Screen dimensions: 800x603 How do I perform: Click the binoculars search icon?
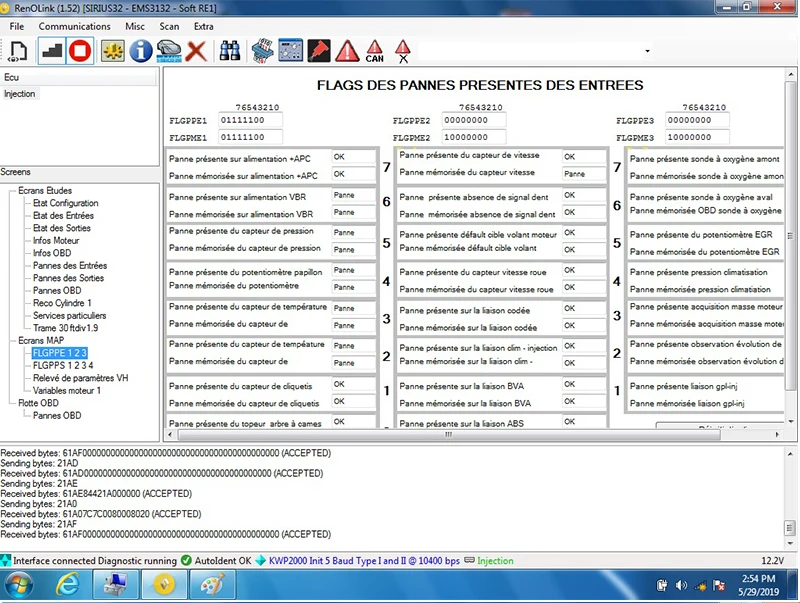(230, 51)
